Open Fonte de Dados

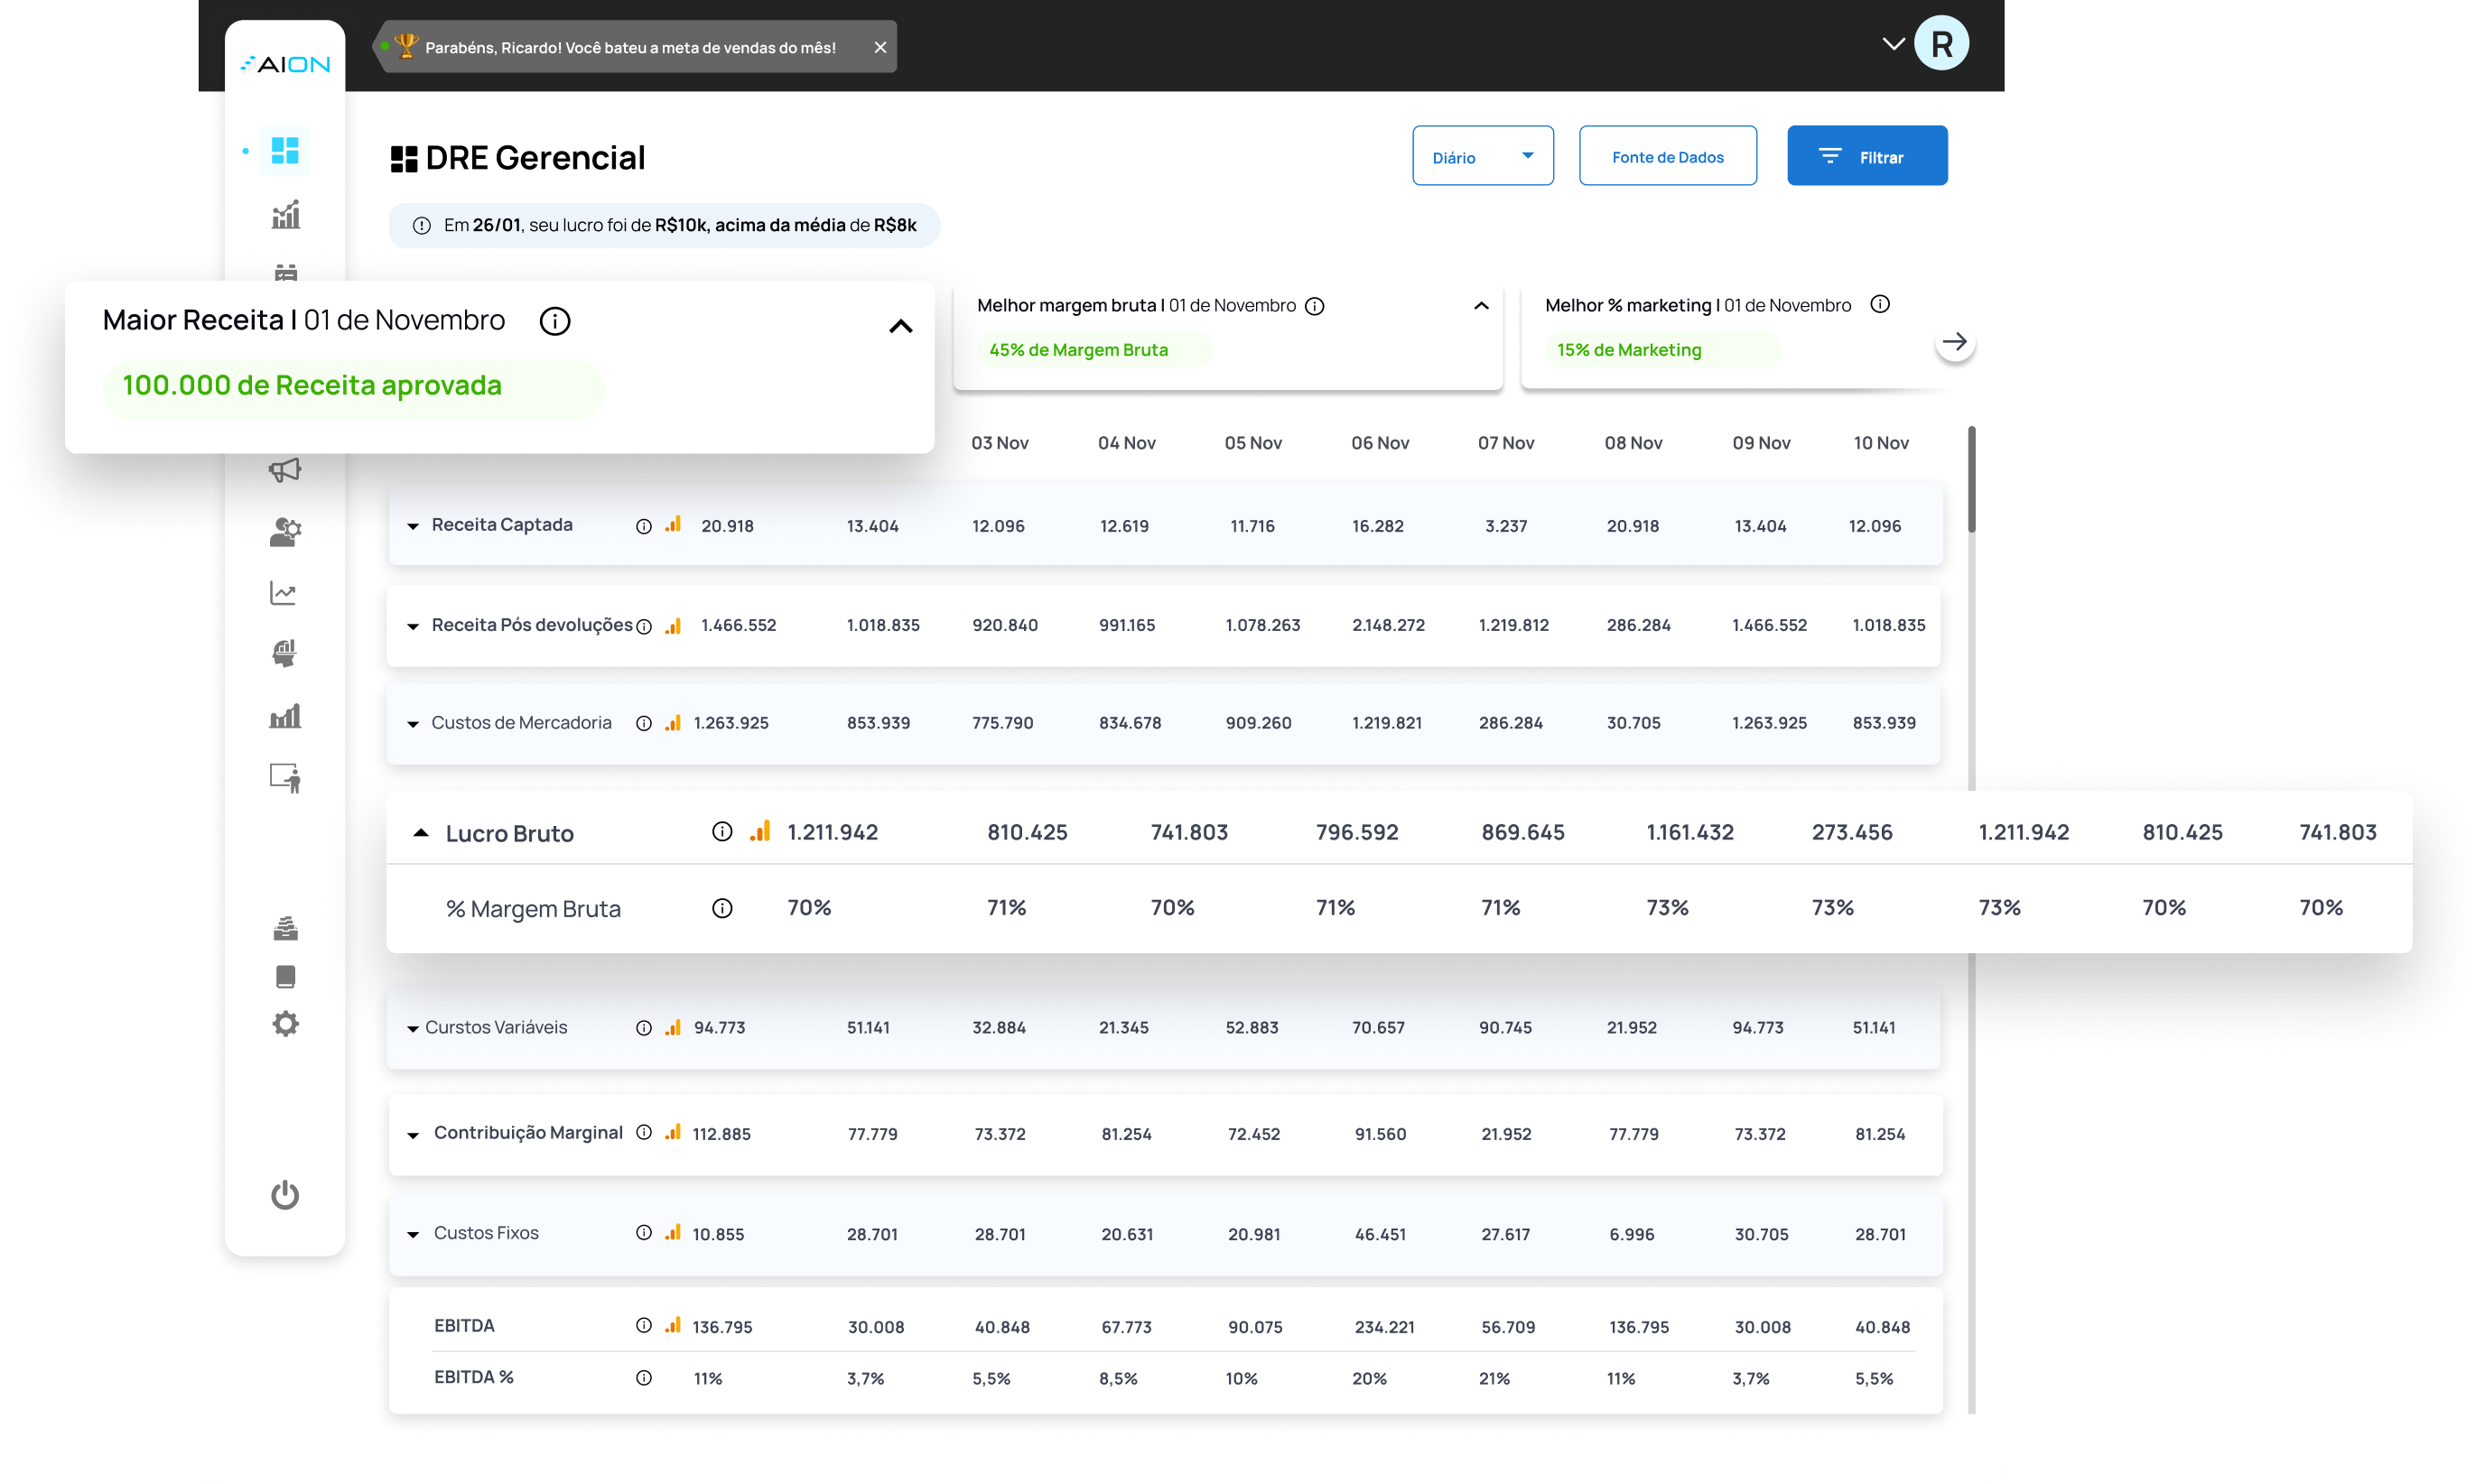(x=1667, y=155)
